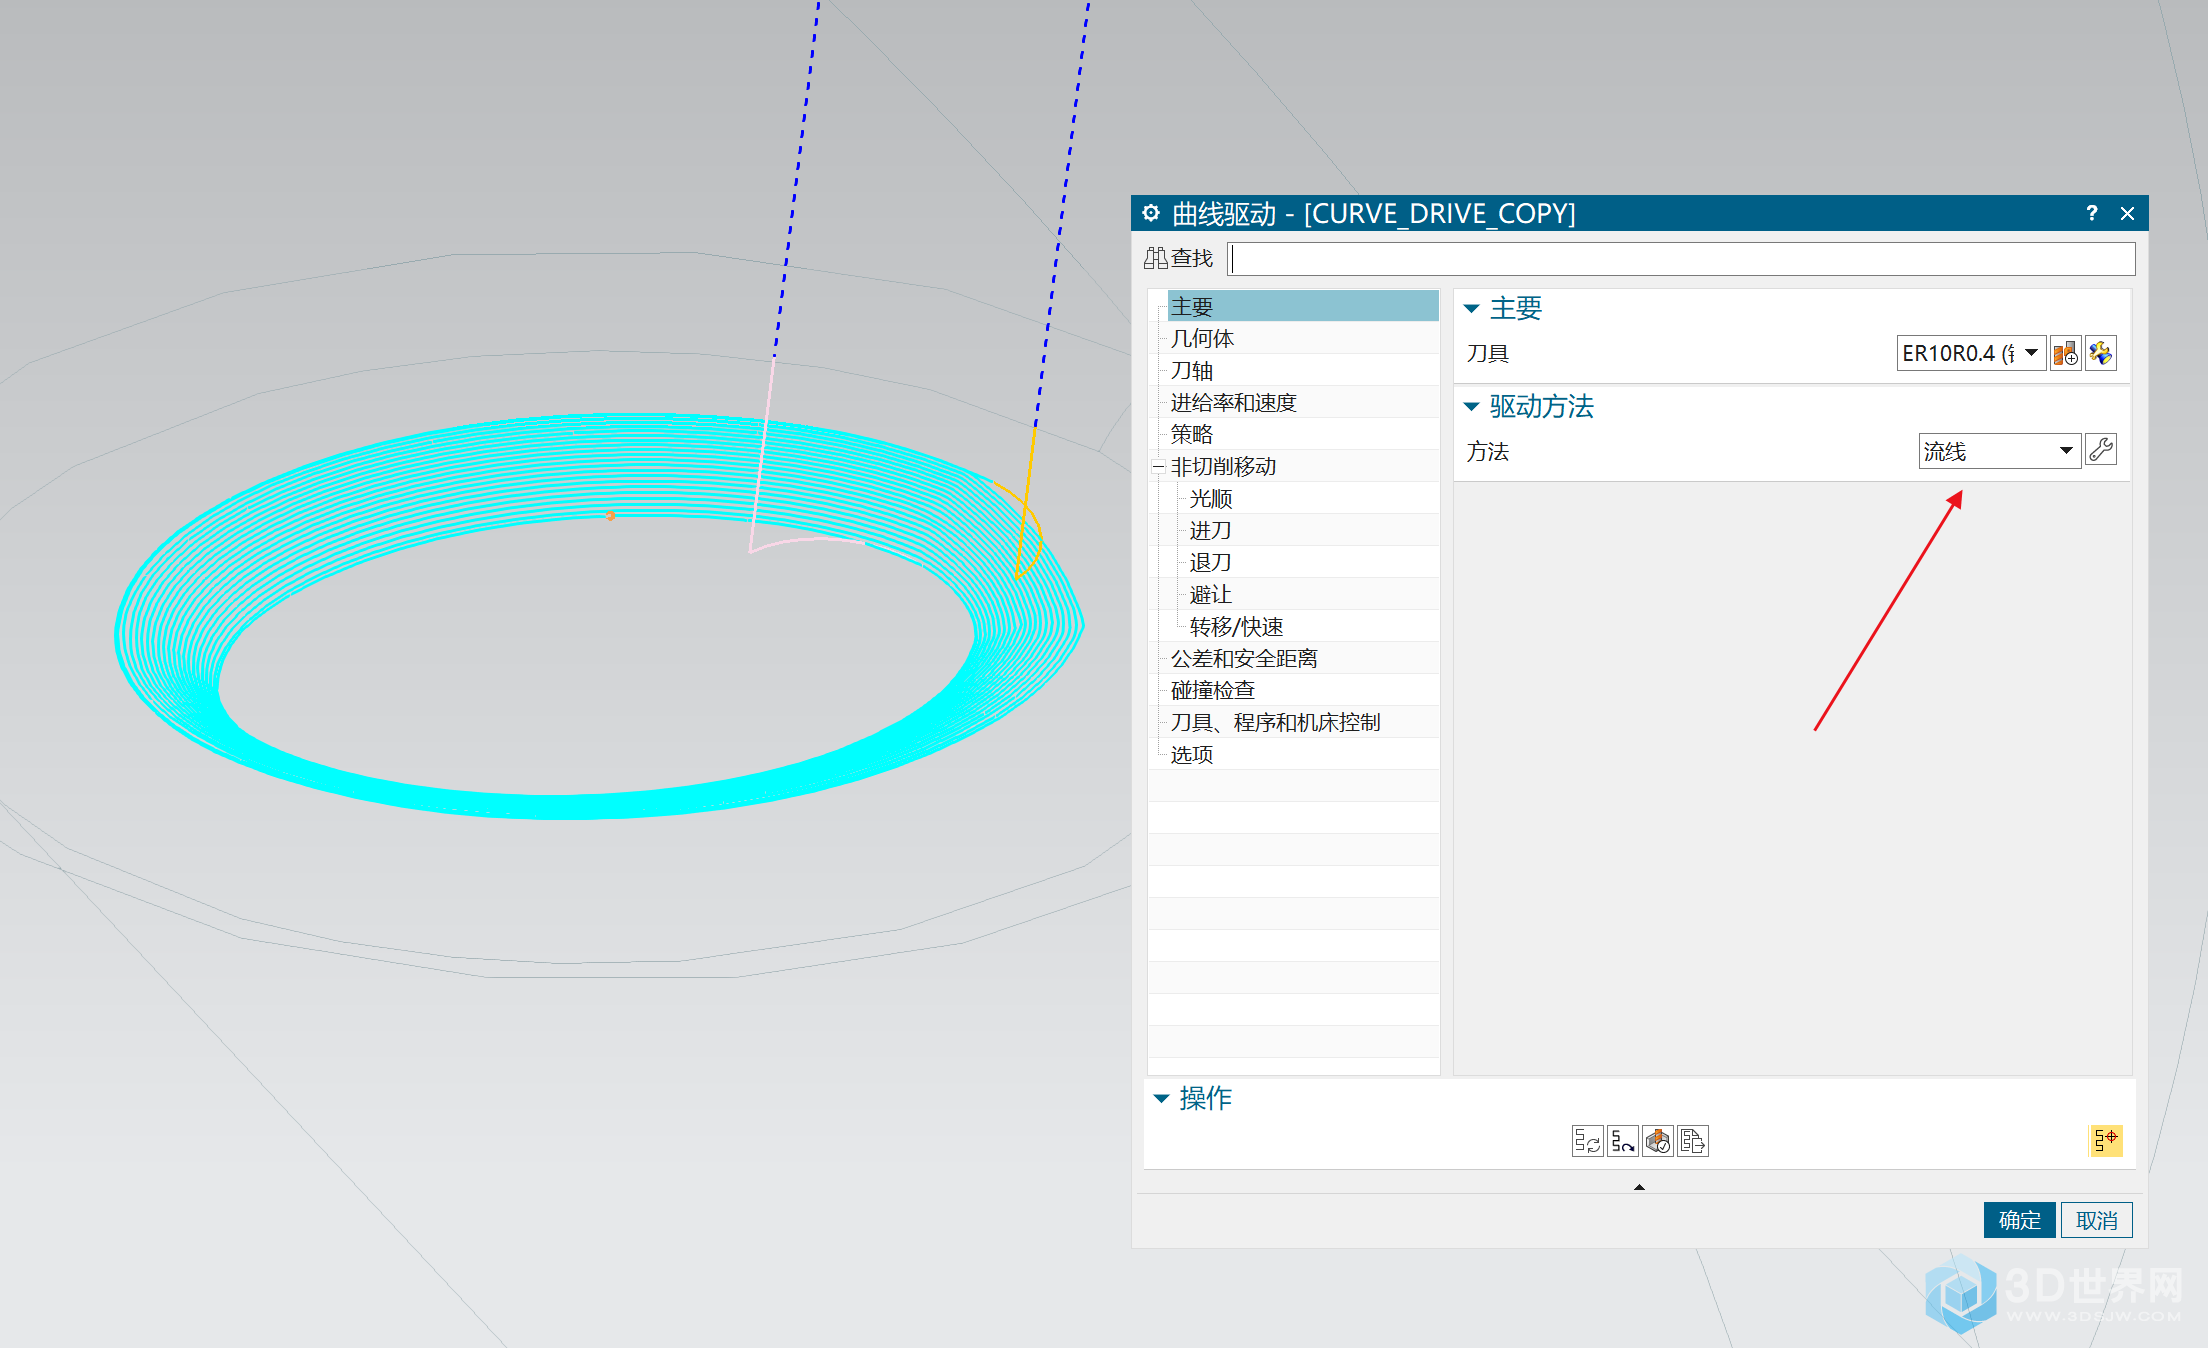Click the 查找 binoculars search icon
The image size is (2208, 1348).
pyautogui.click(x=1155, y=258)
